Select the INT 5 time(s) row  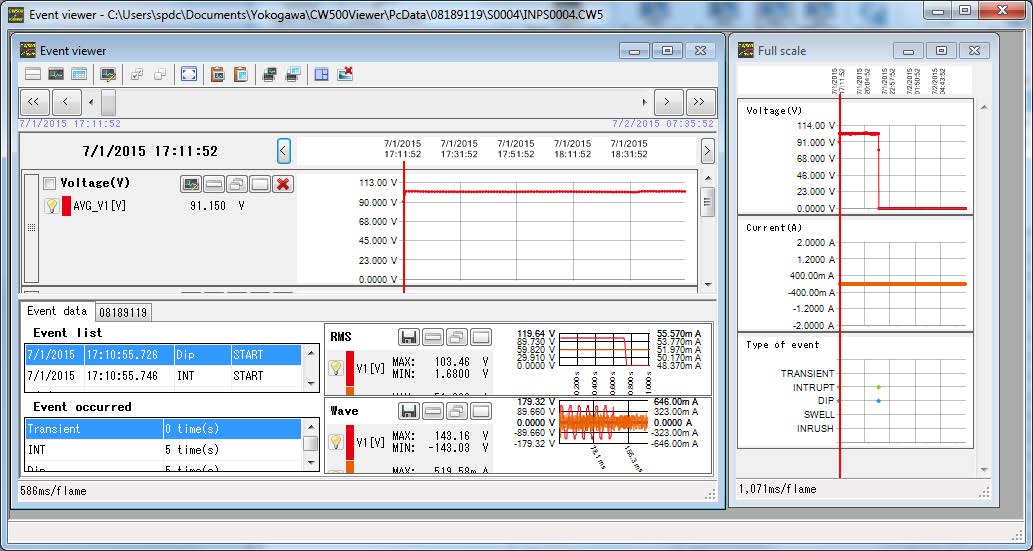[163, 450]
